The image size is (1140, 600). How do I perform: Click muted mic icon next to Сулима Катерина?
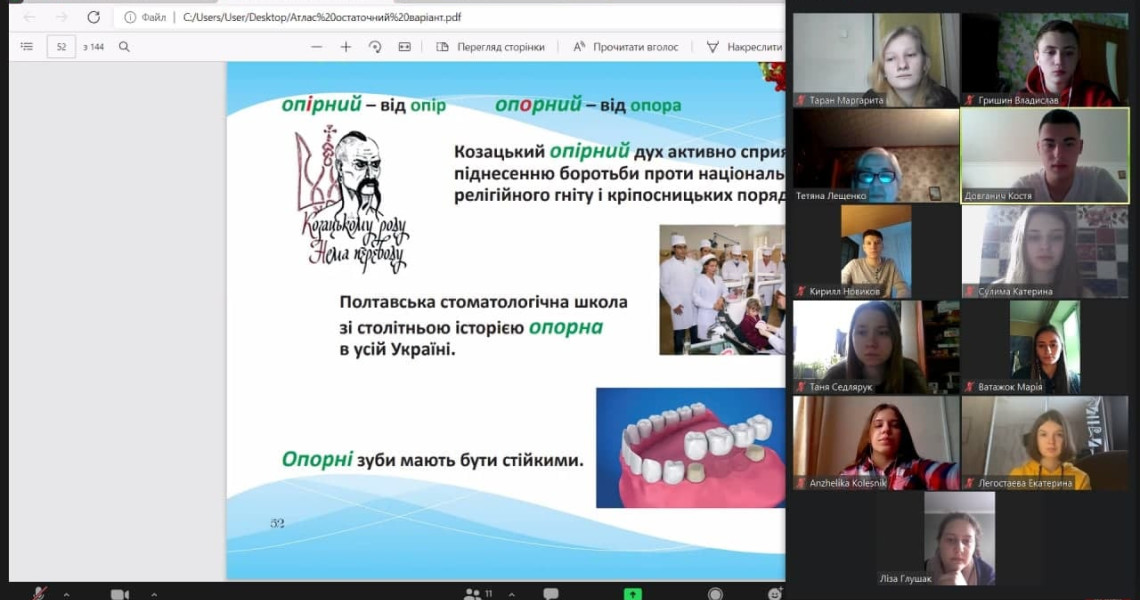tap(970, 291)
